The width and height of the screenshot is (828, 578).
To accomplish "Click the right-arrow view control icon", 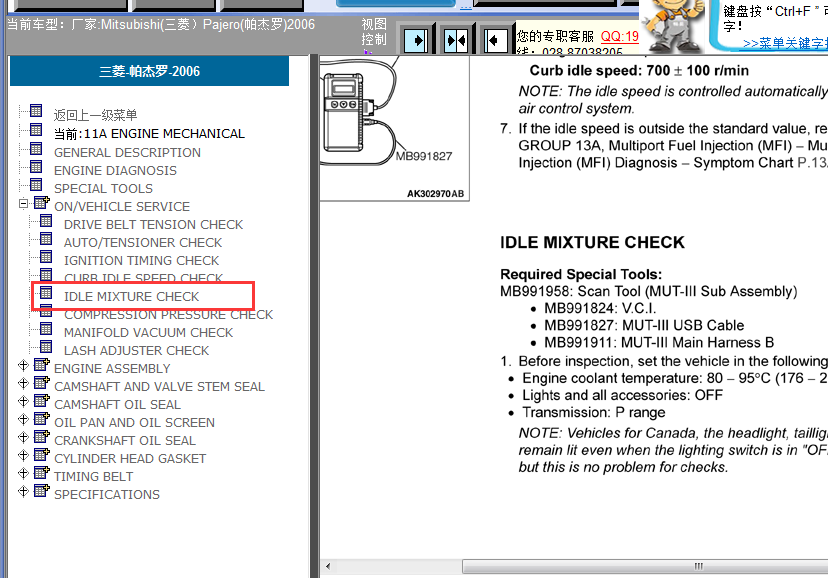I will click(x=416, y=41).
